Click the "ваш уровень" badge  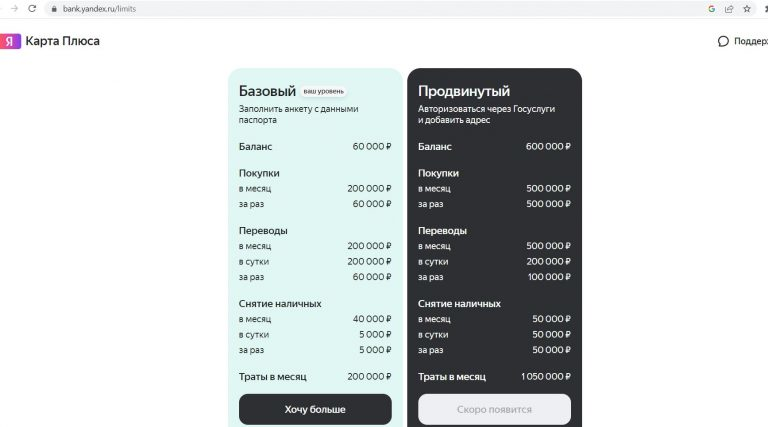coord(323,91)
